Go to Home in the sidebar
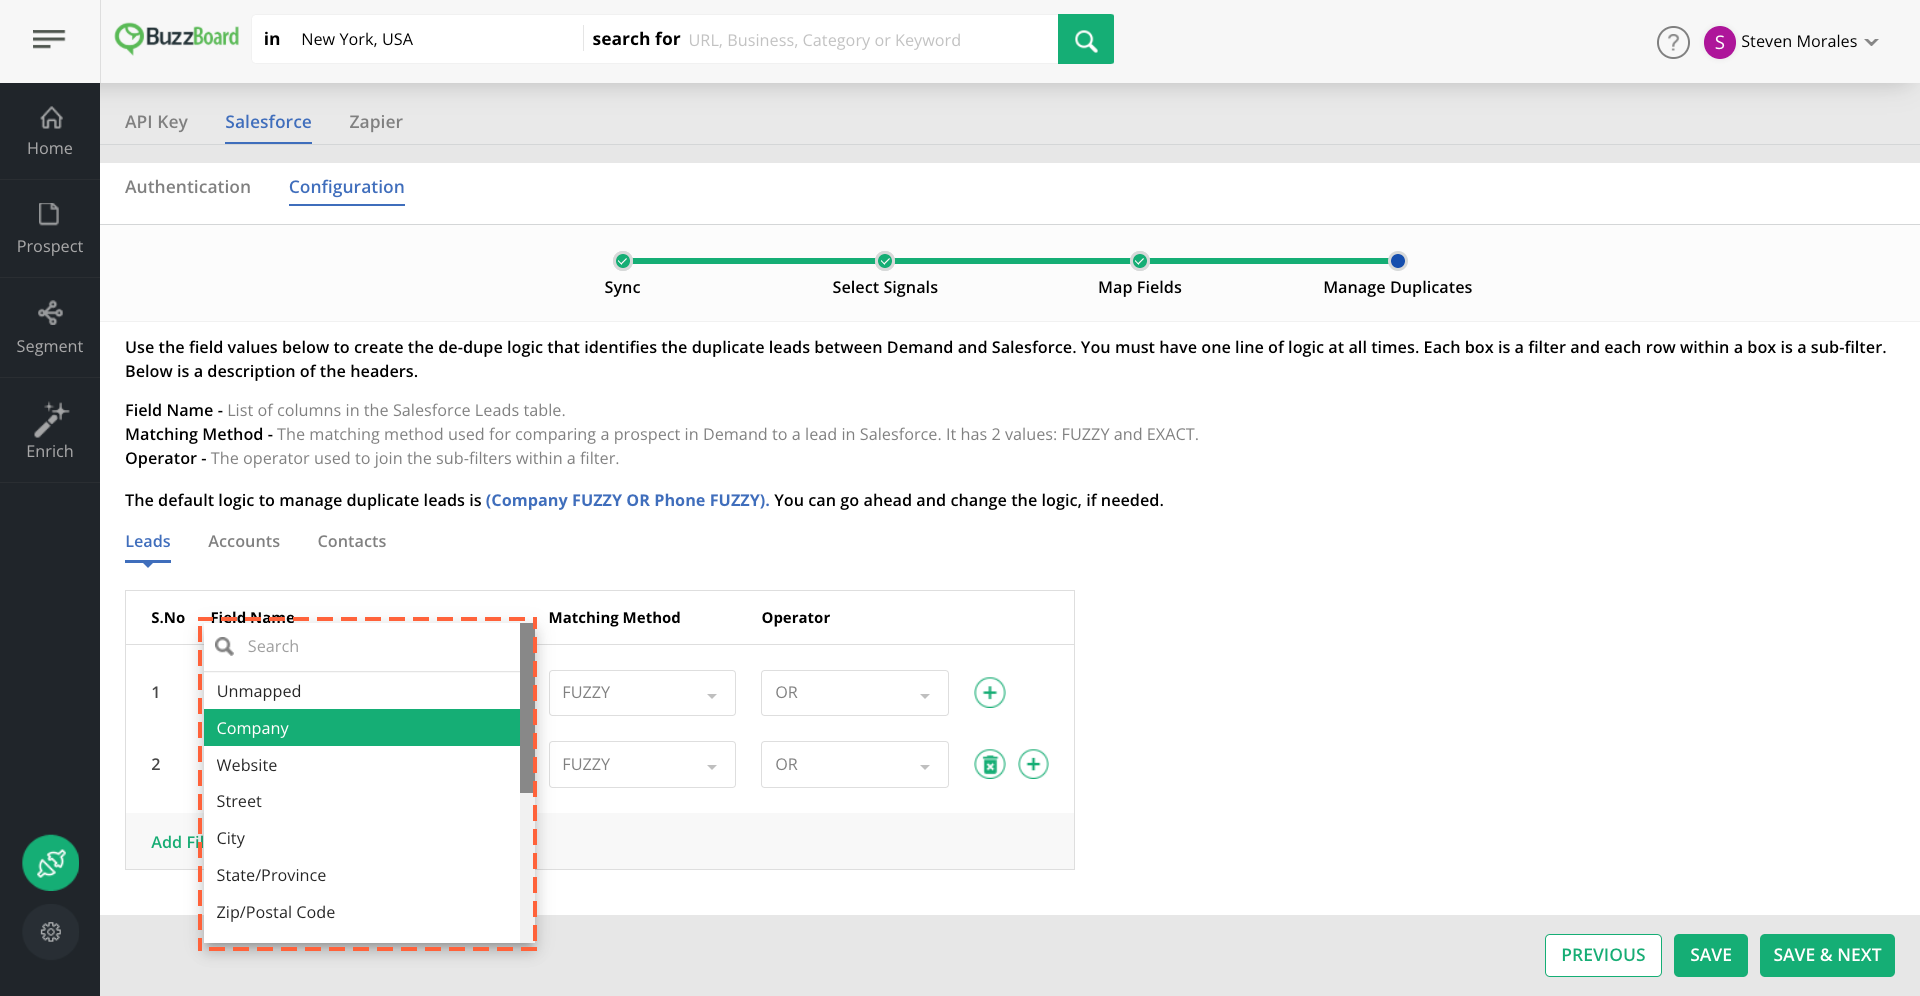The height and width of the screenshot is (996, 1920). [x=50, y=131]
